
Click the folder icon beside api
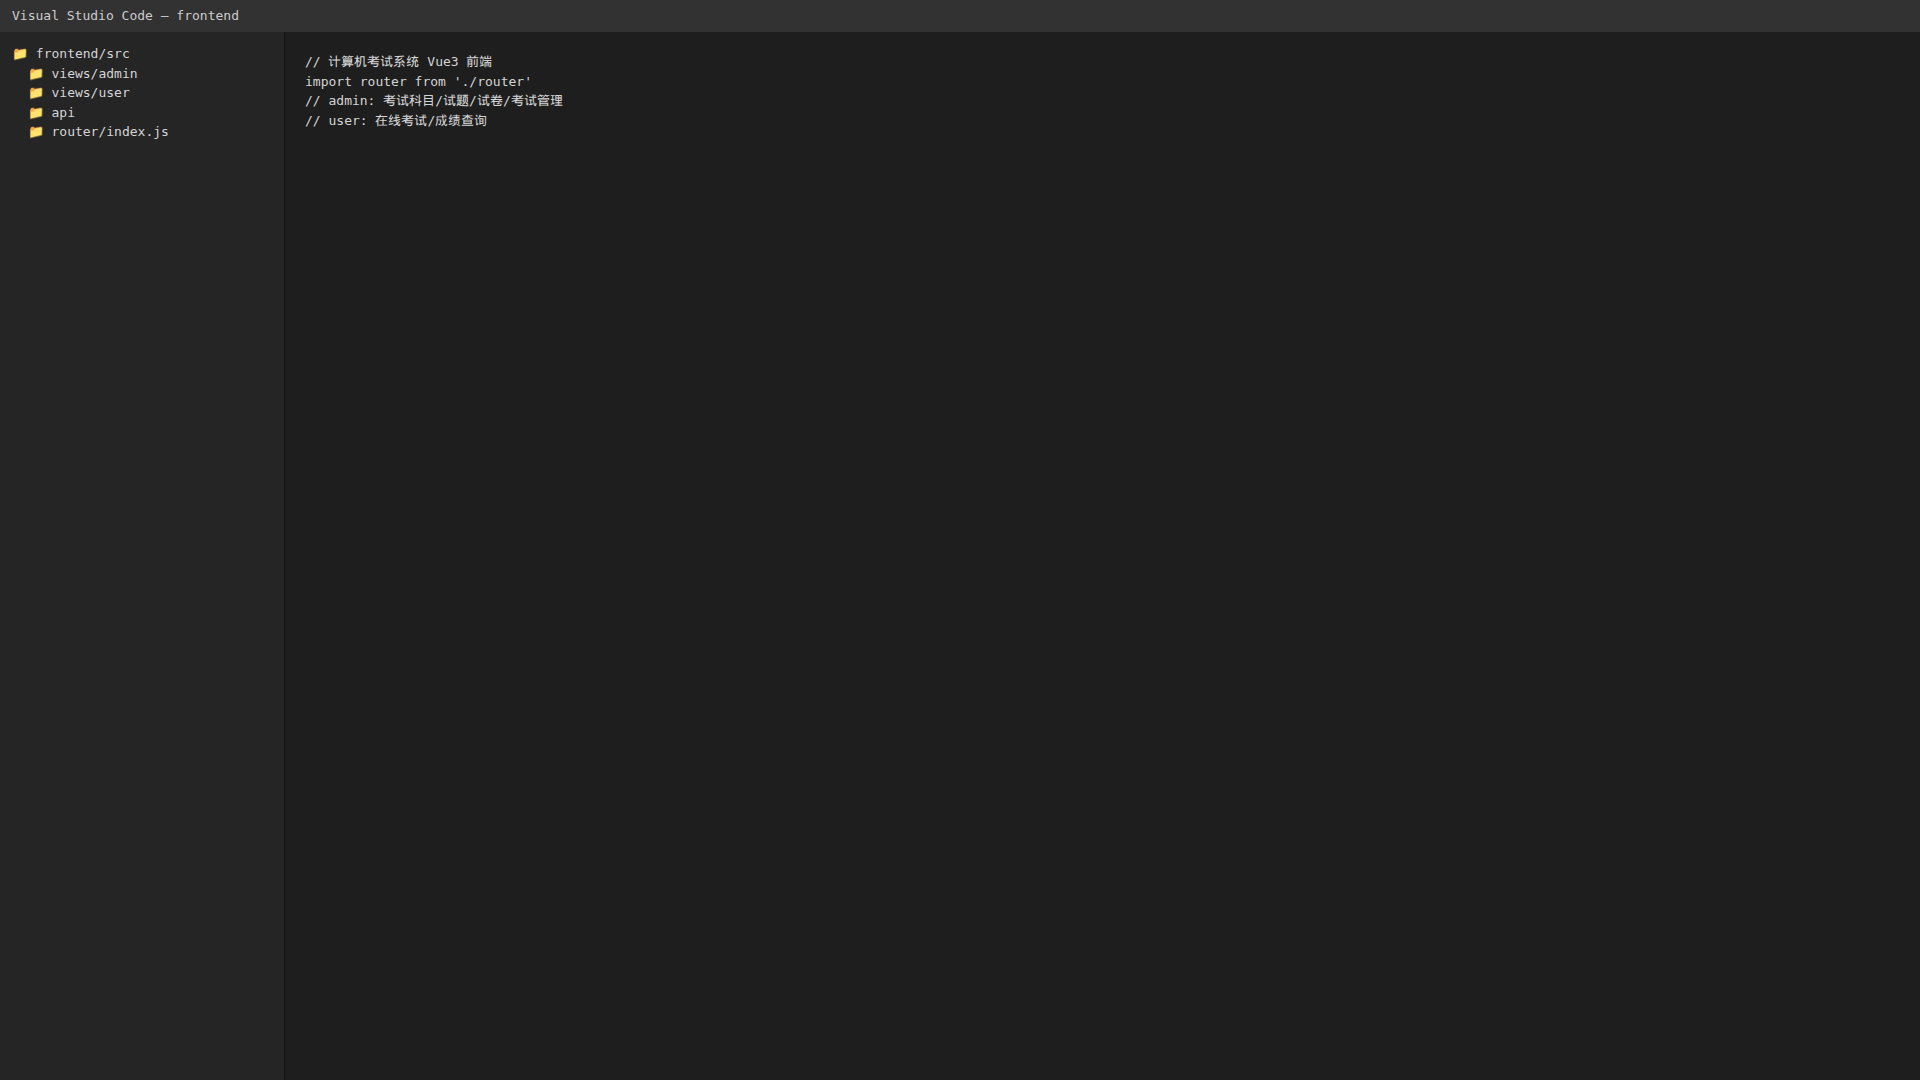pos(36,113)
